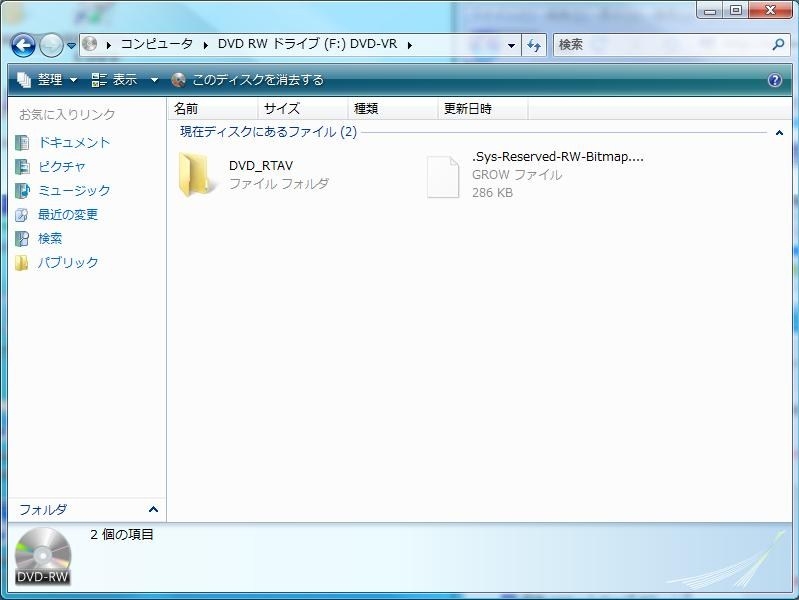This screenshot has width=799, height=600.
Task: Sort by the 種類 column header
Action: click(392, 109)
